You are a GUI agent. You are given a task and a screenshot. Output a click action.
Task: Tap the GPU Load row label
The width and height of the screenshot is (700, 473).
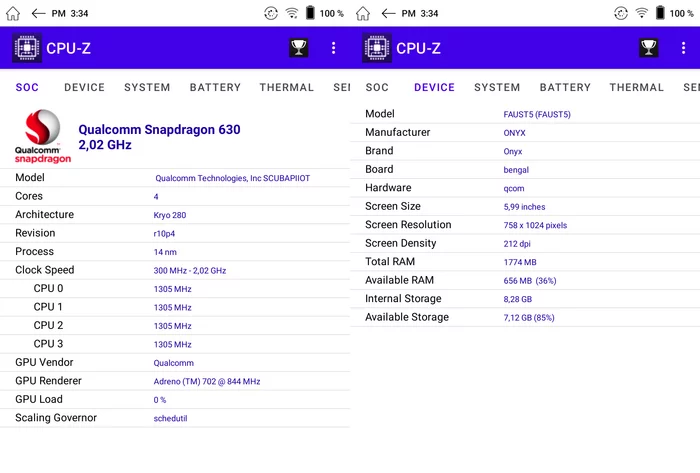pos(39,399)
